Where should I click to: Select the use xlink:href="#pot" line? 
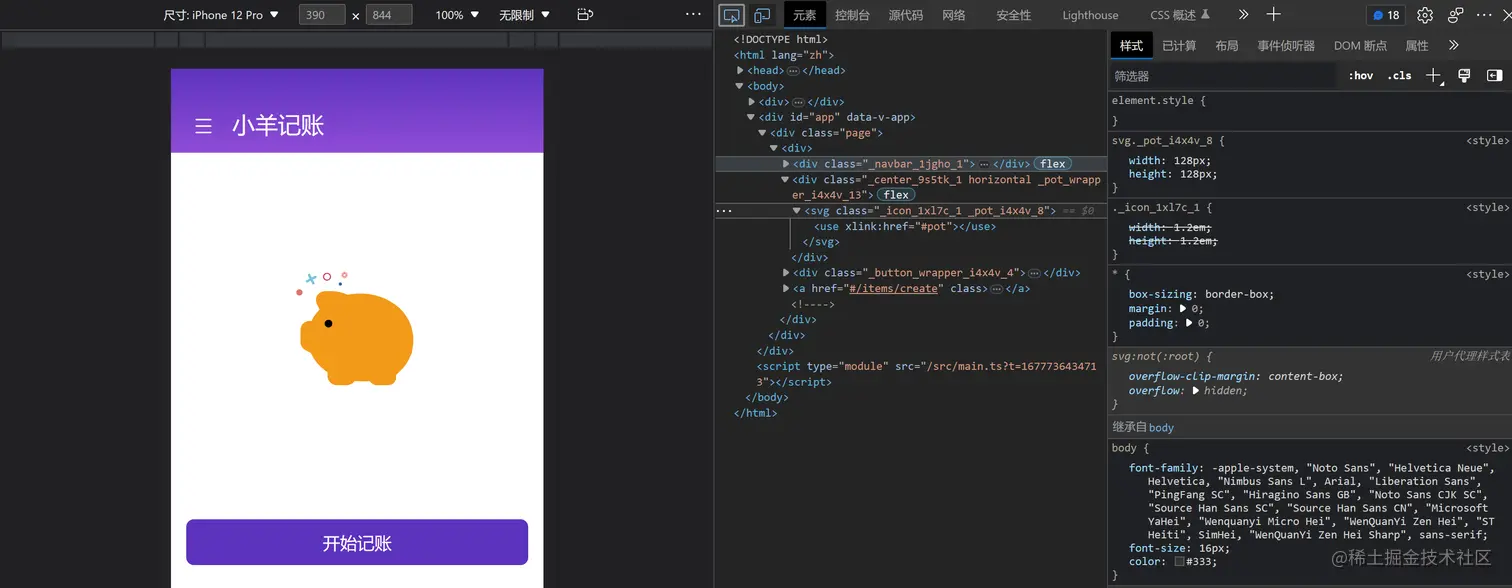(905, 227)
